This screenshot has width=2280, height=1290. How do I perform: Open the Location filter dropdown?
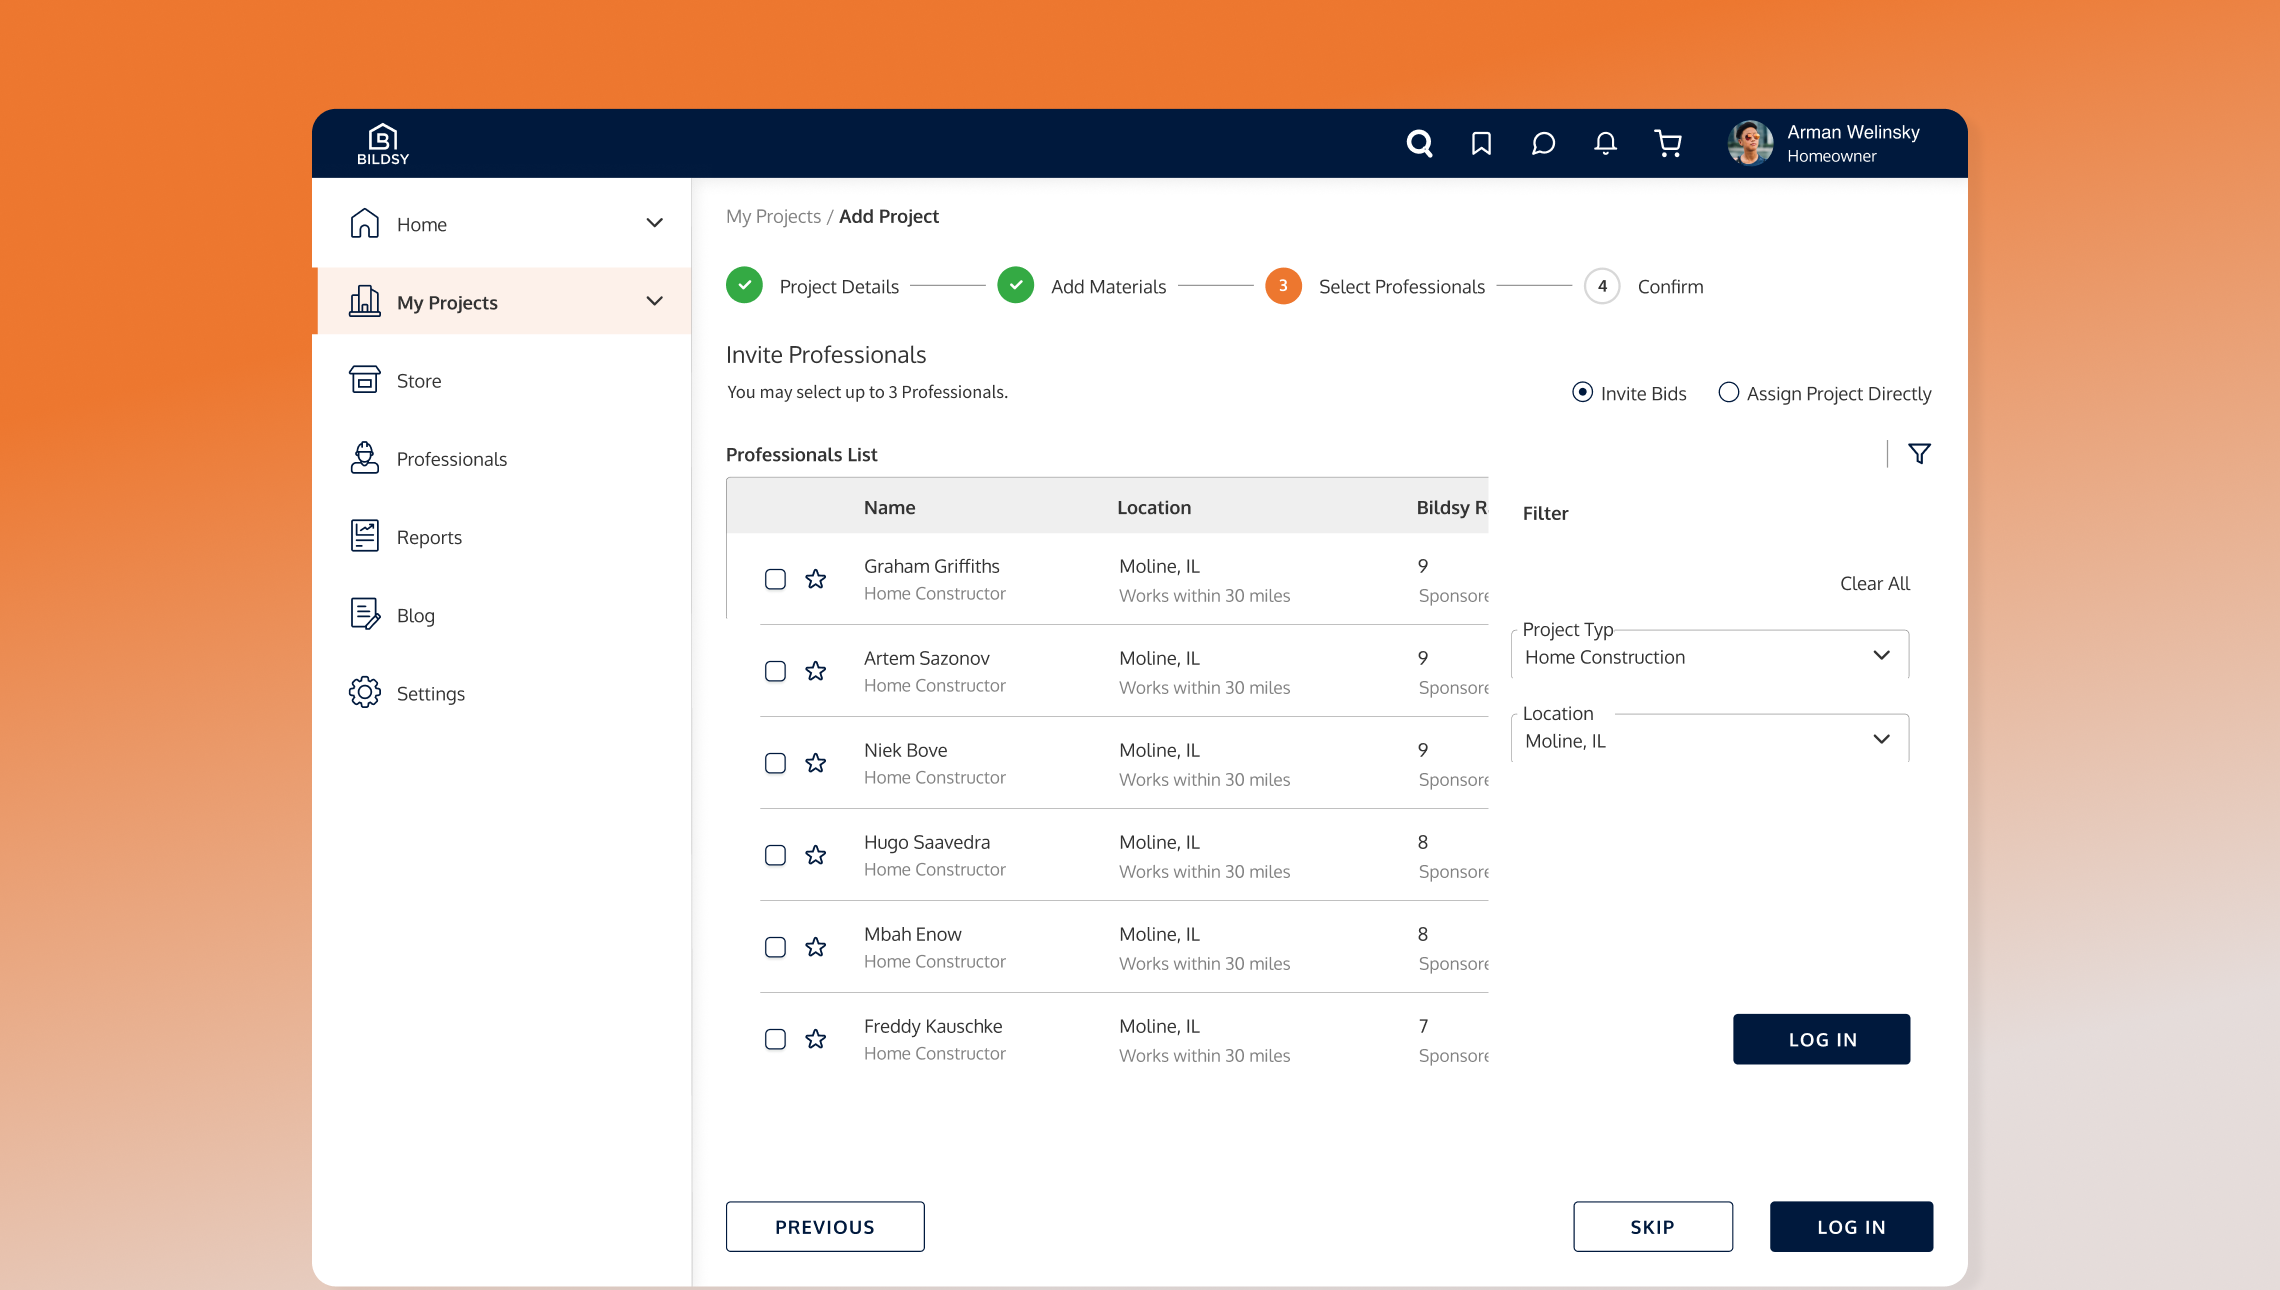[1709, 741]
